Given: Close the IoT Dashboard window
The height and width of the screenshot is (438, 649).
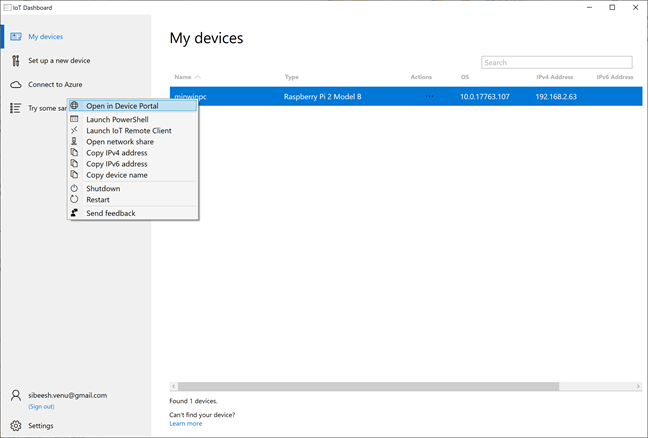Looking at the screenshot, I should tap(636, 7).
